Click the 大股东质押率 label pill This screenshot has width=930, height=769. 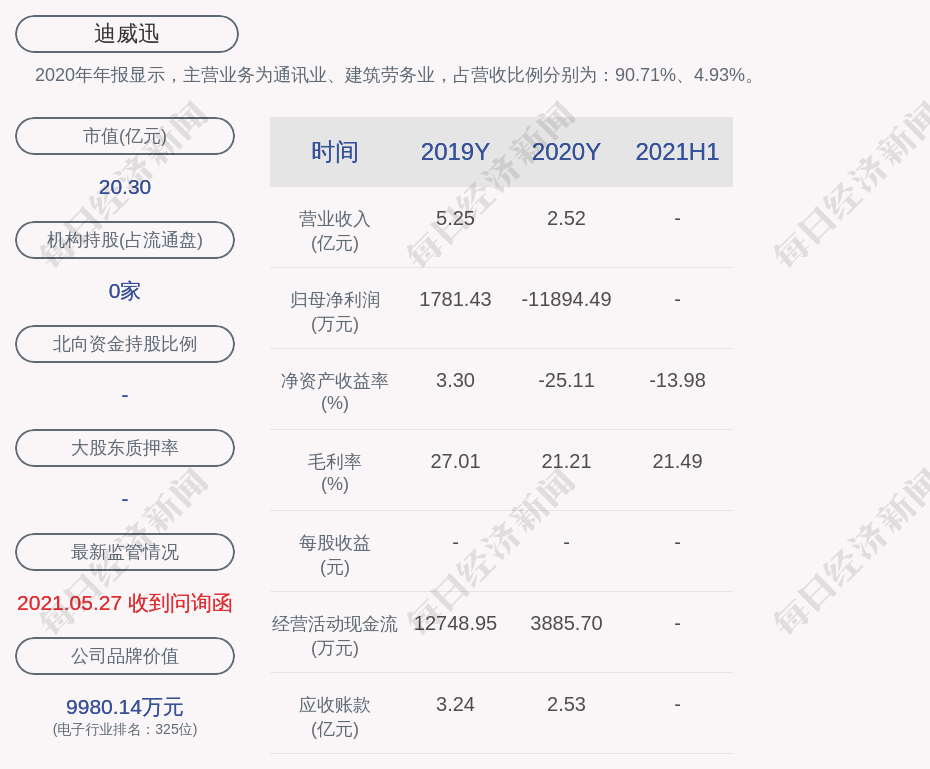coord(125,448)
